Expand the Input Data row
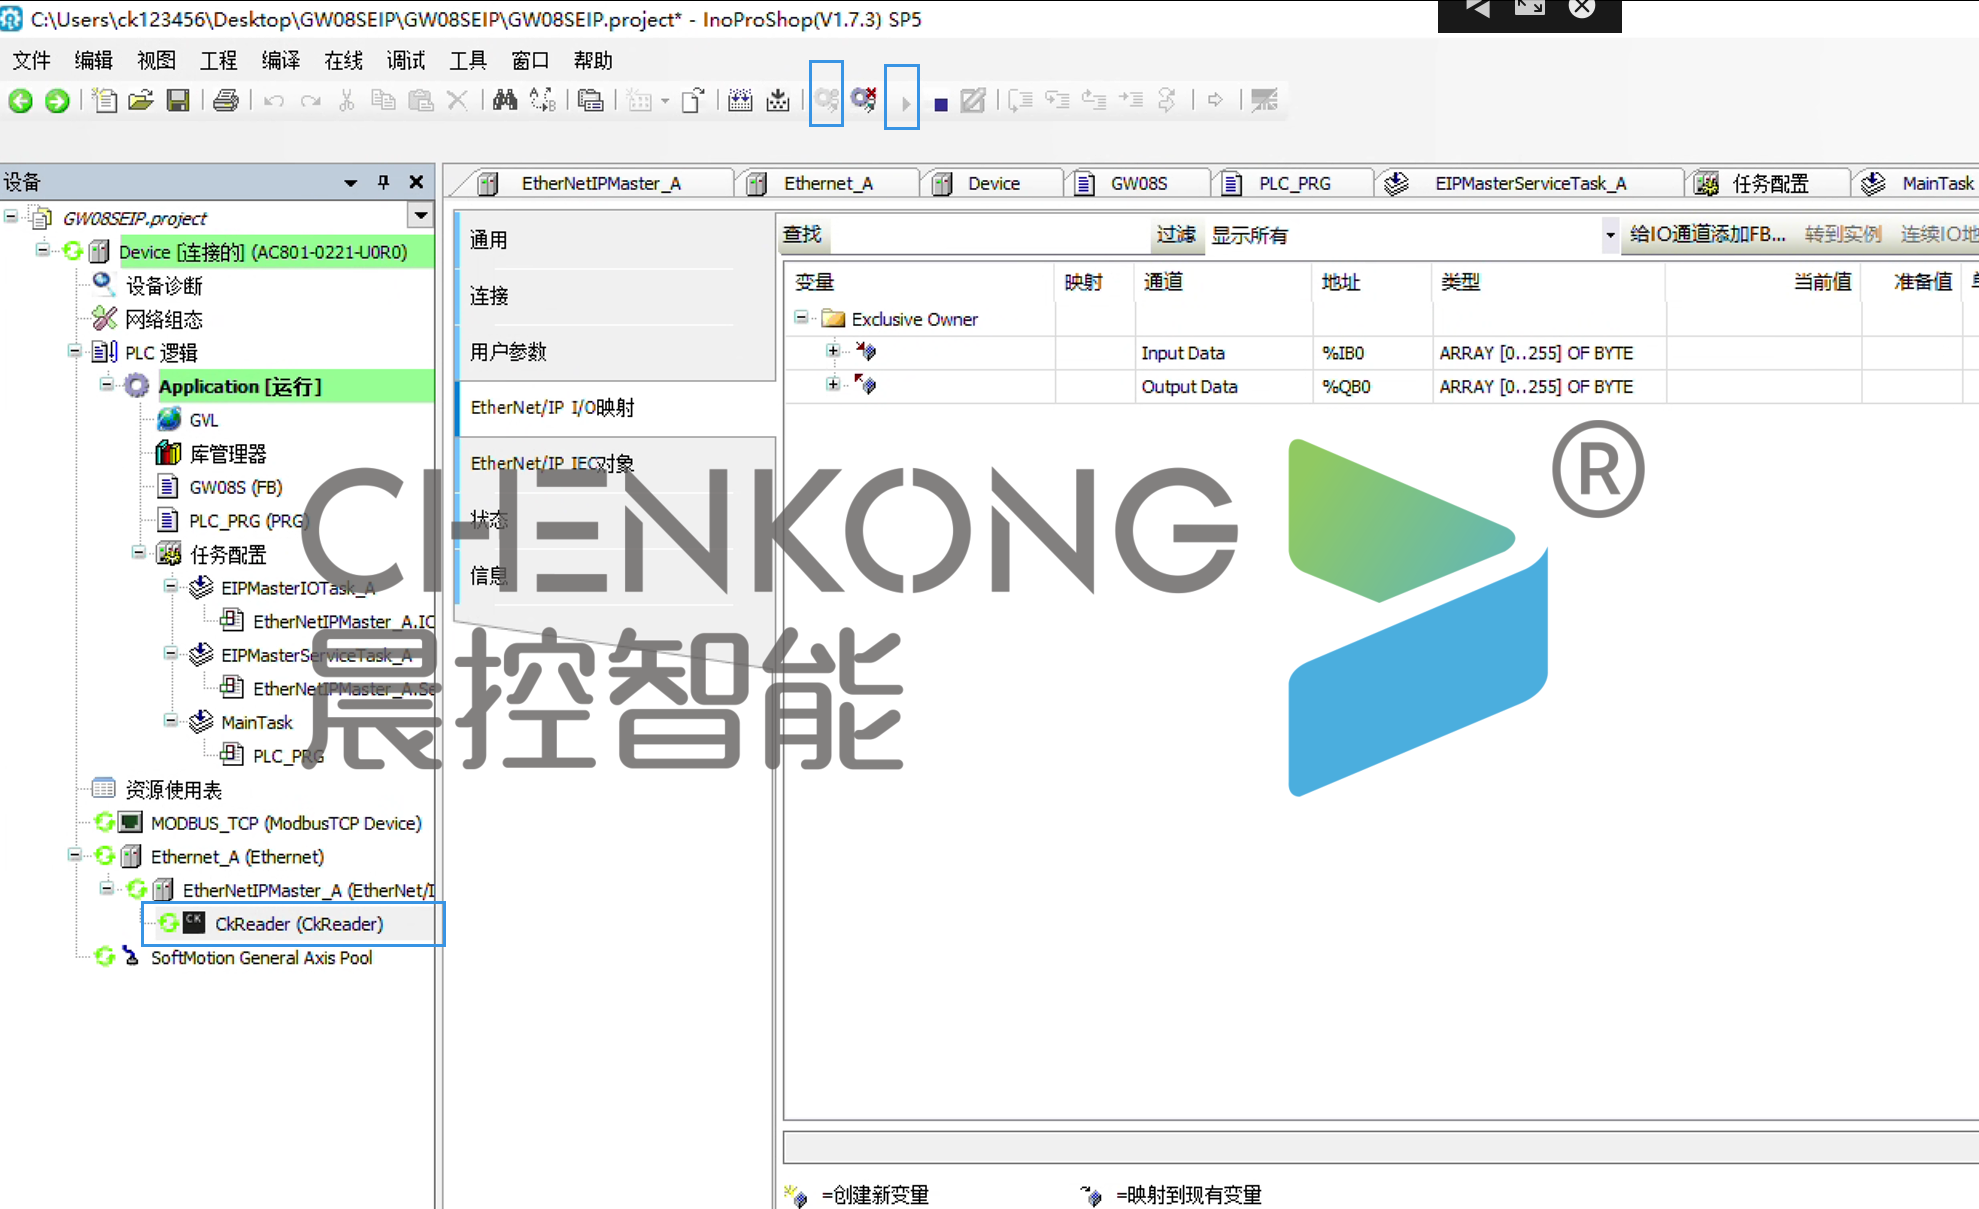1979x1209 pixels. click(x=833, y=351)
